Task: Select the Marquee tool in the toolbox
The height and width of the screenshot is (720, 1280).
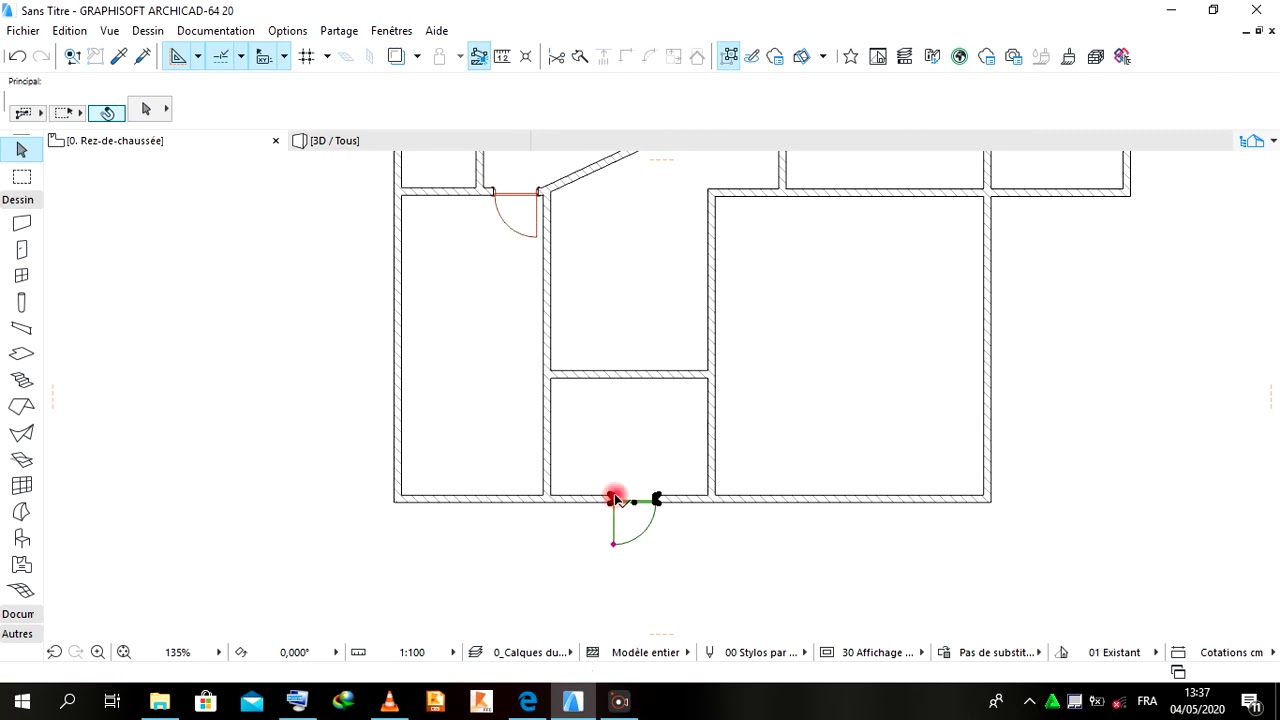Action: [21, 177]
